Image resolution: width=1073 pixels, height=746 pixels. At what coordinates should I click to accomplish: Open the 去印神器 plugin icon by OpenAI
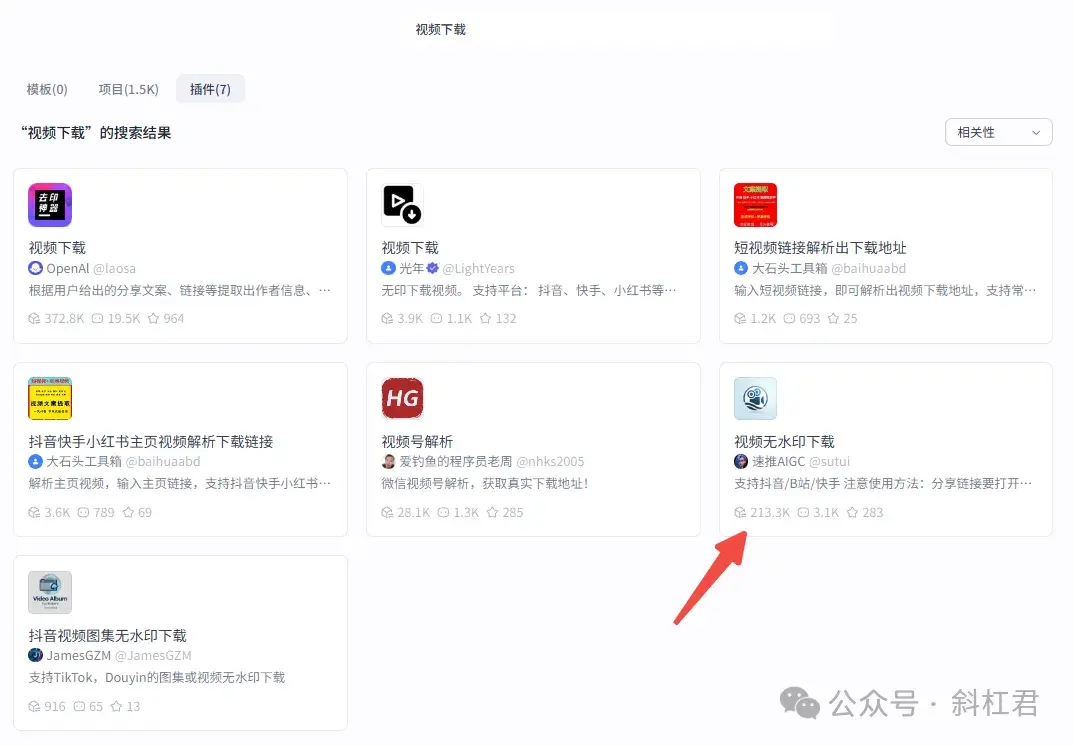click(x=50, y=205)
